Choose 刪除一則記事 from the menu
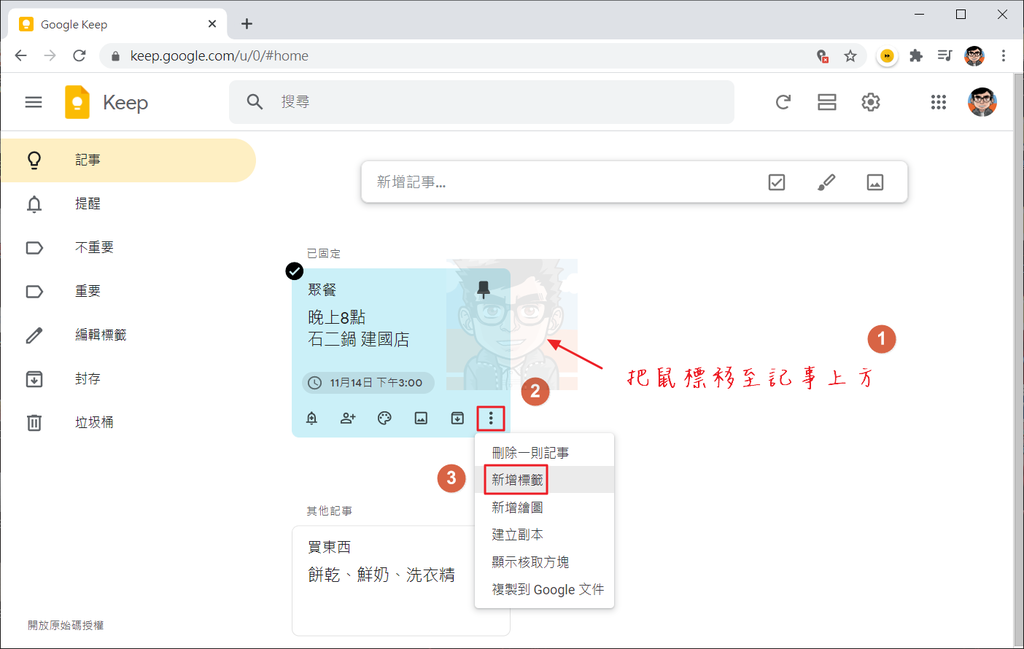 click(545, 452)
